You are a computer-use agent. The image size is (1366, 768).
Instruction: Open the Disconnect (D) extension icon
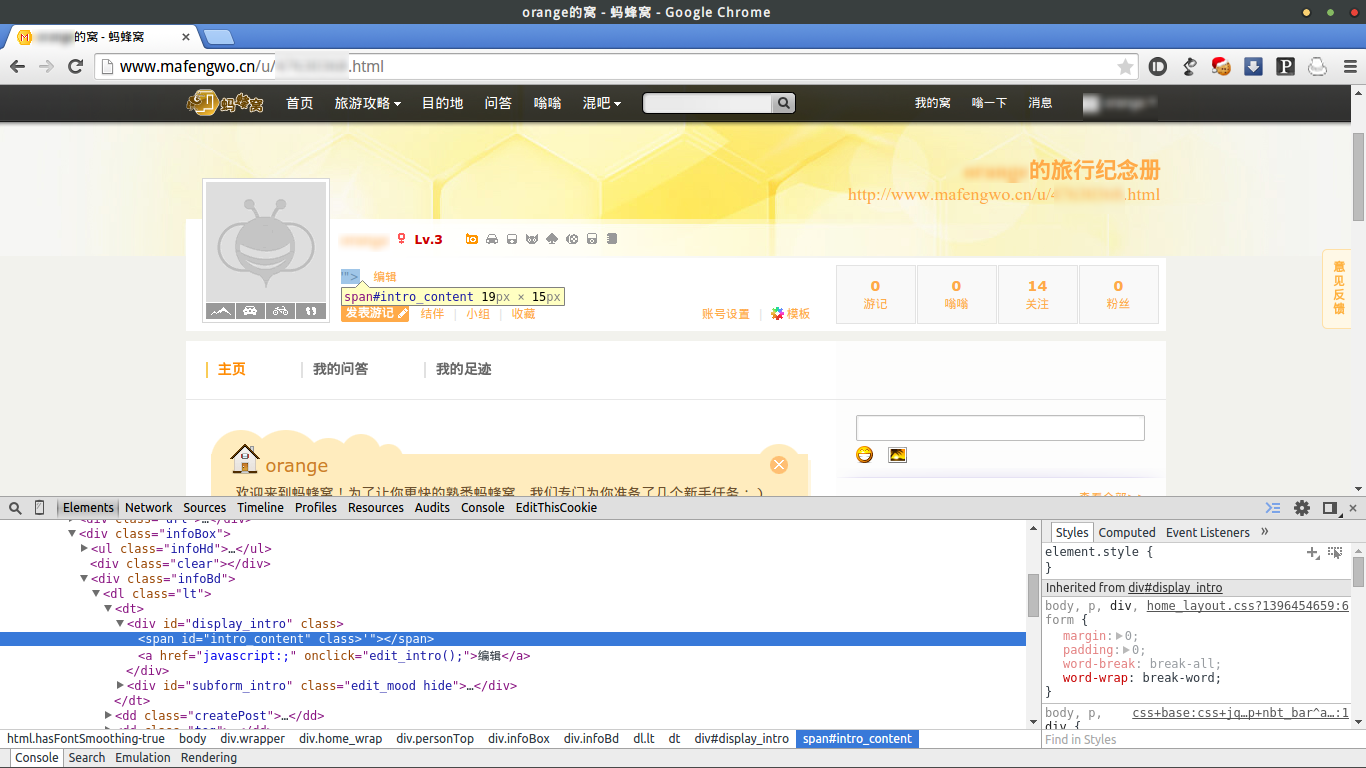tap(1157, 67)
